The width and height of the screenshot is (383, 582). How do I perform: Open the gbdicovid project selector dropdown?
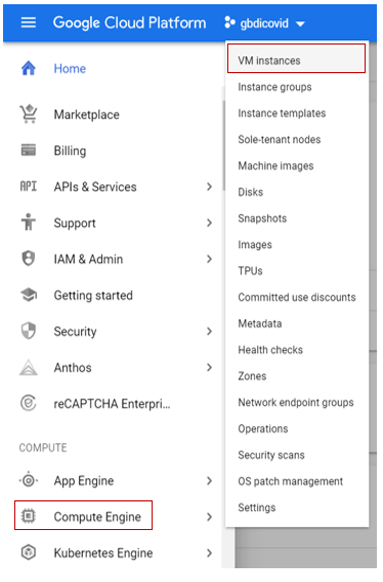265,24
